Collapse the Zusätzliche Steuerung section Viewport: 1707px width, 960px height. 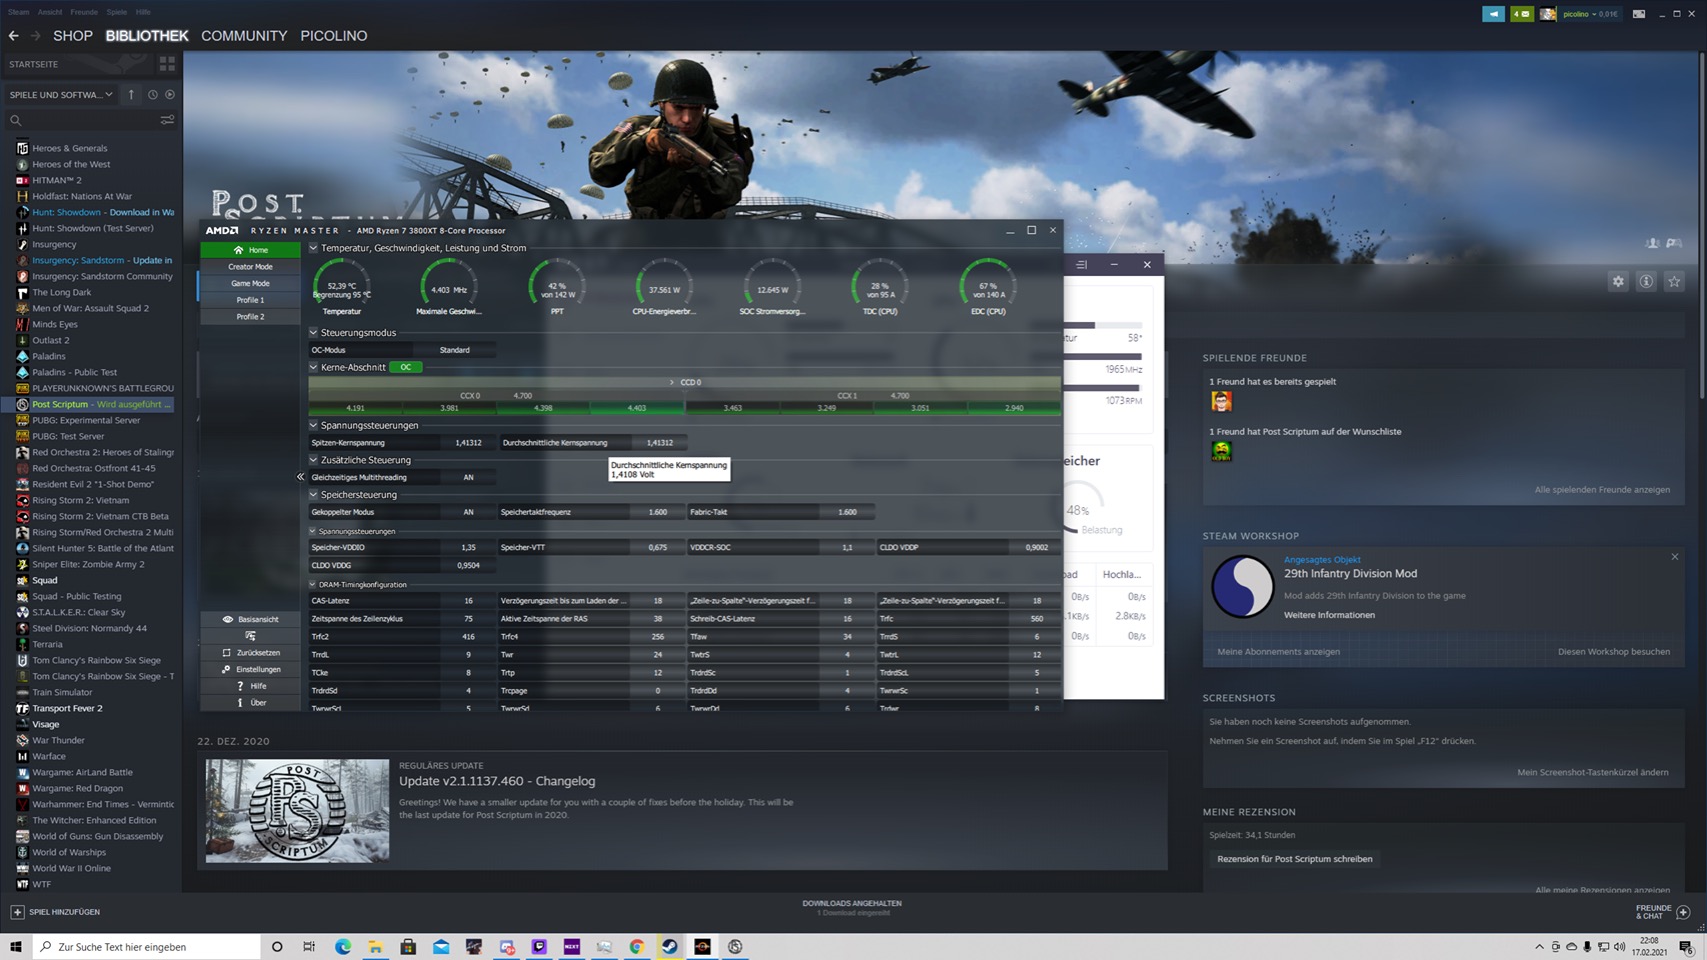pos(313,460)
